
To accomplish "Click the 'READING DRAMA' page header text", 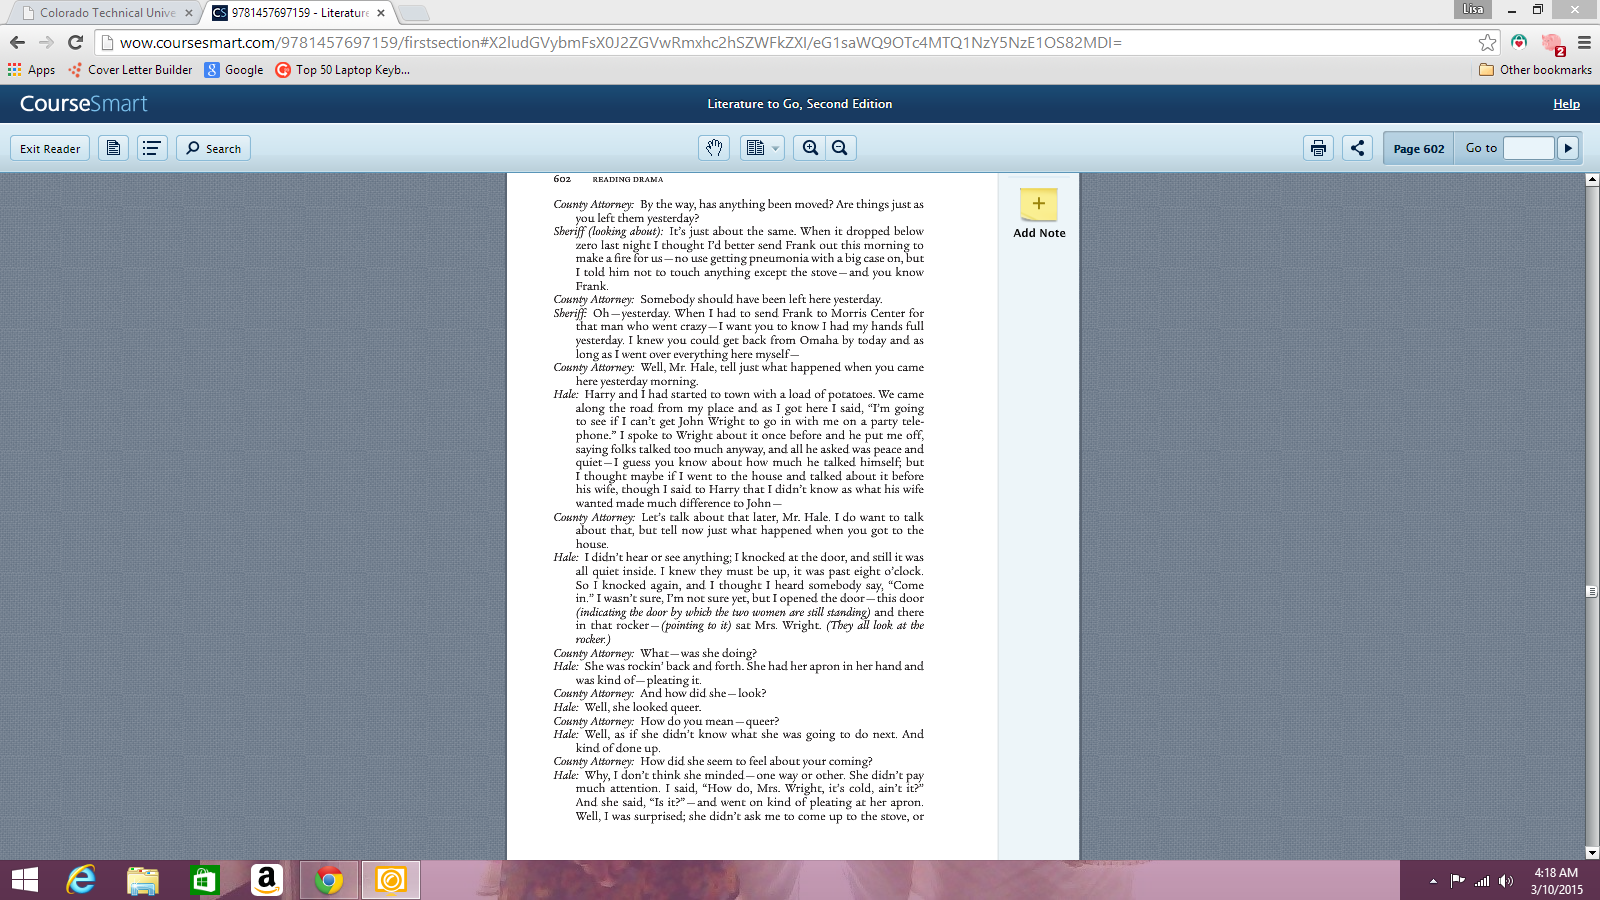I will coord(628,180).
